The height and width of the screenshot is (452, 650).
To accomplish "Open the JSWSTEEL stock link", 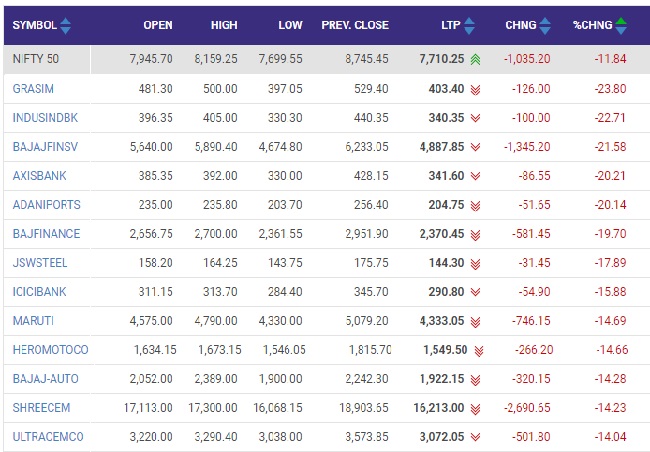I will 40,263.
